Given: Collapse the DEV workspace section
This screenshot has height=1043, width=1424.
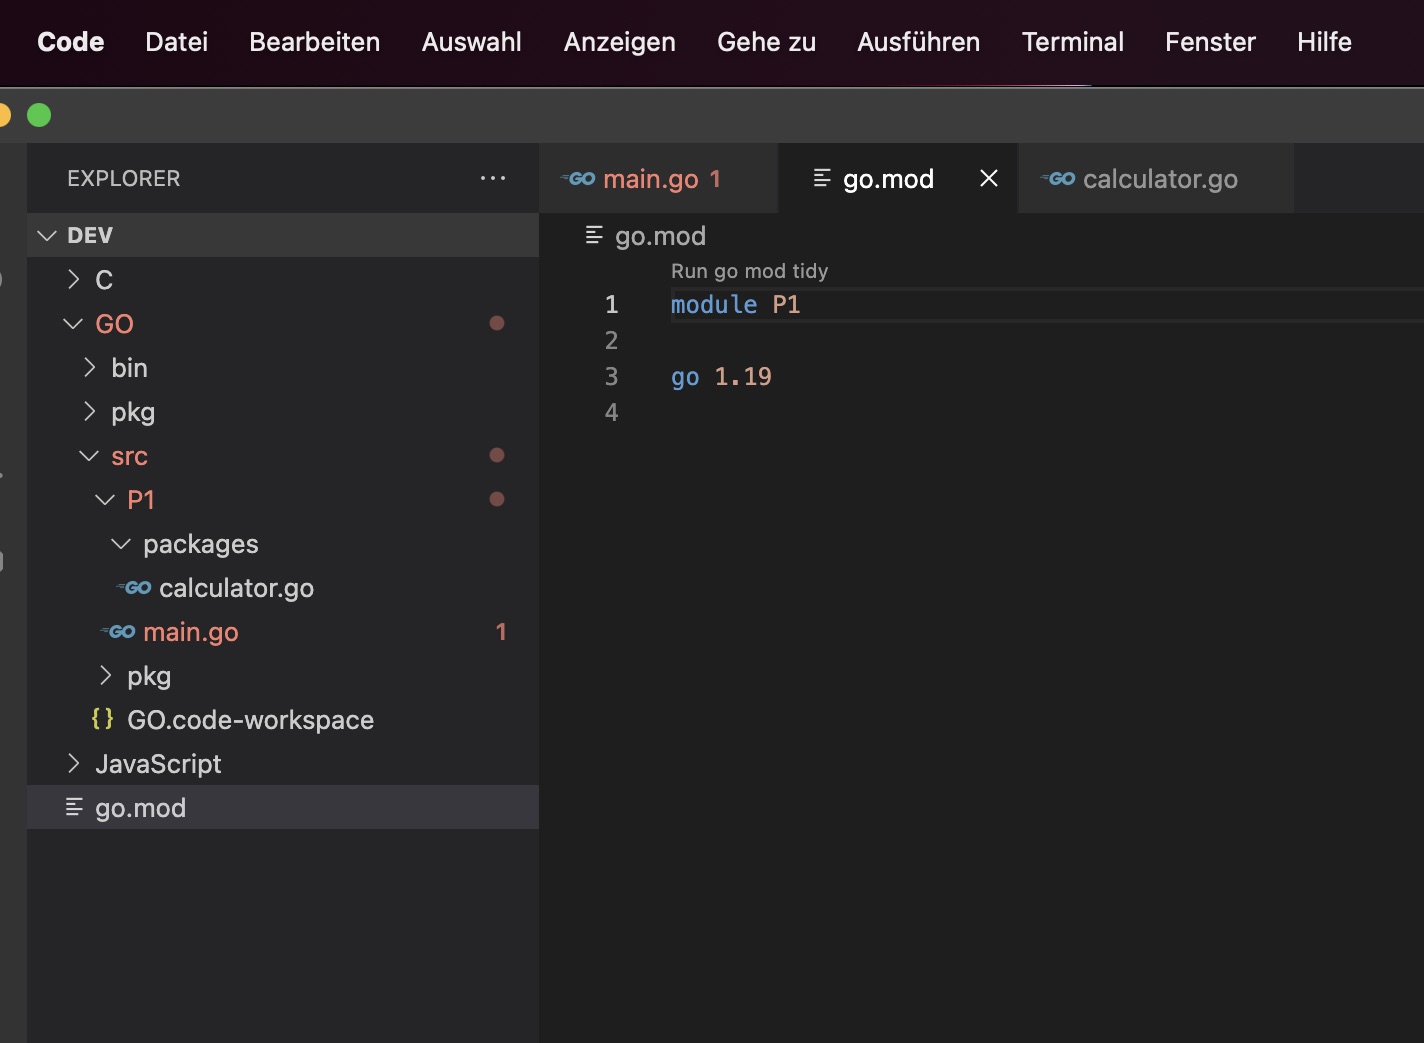Looking at the screenshot, I should click(283, 235).
